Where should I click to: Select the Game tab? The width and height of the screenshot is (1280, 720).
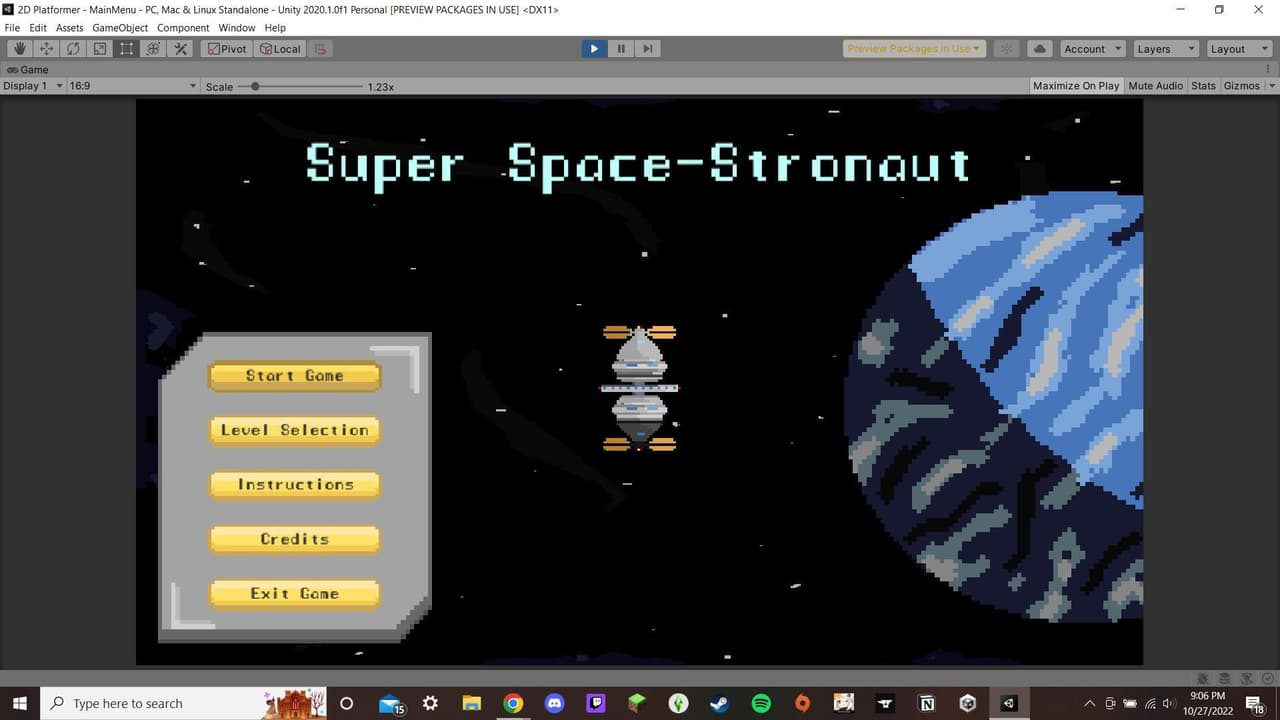point(28,69)
